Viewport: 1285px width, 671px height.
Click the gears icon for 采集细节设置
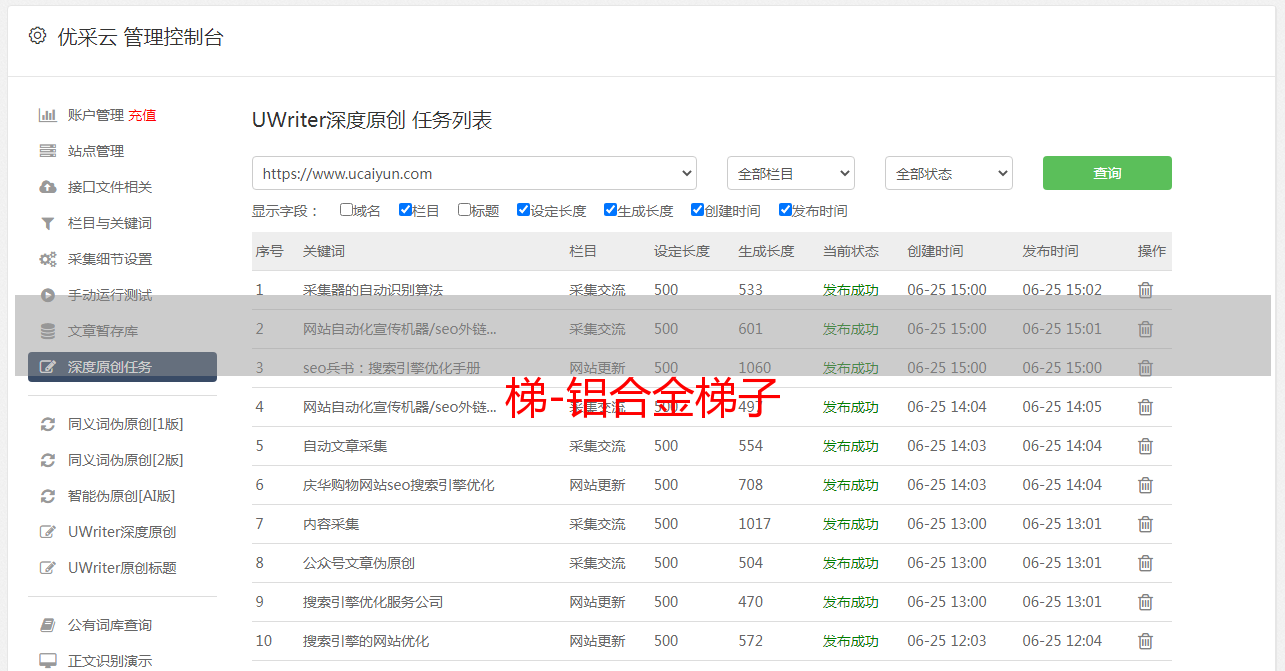click(47, 259)
